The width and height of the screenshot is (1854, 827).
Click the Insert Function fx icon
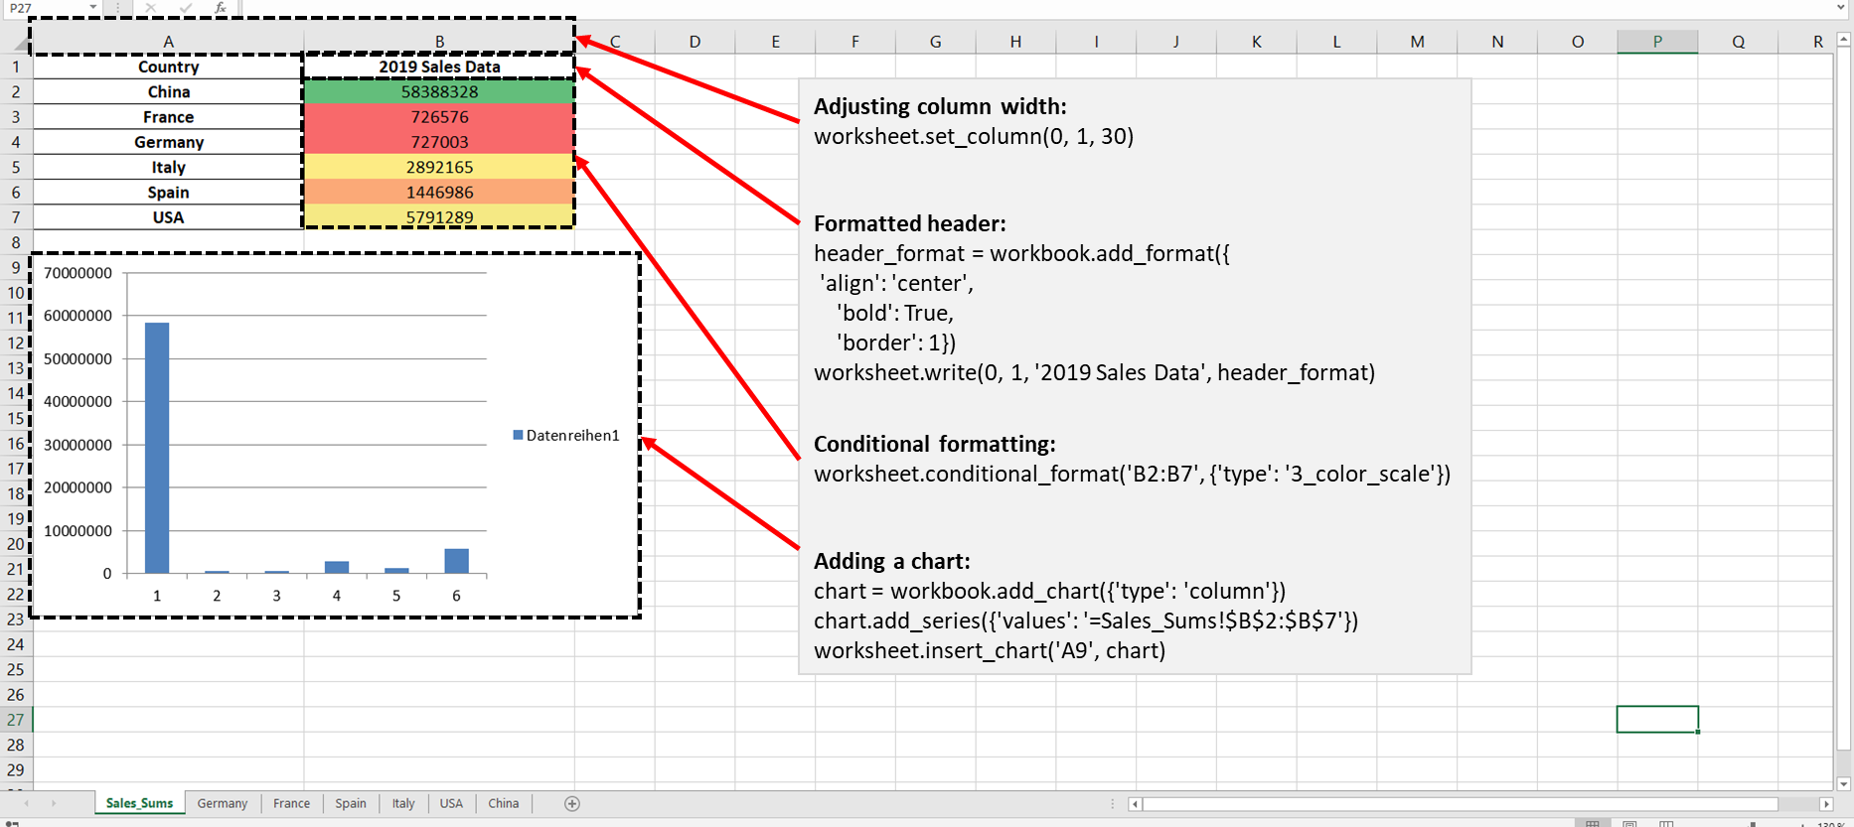click(220, 7)
